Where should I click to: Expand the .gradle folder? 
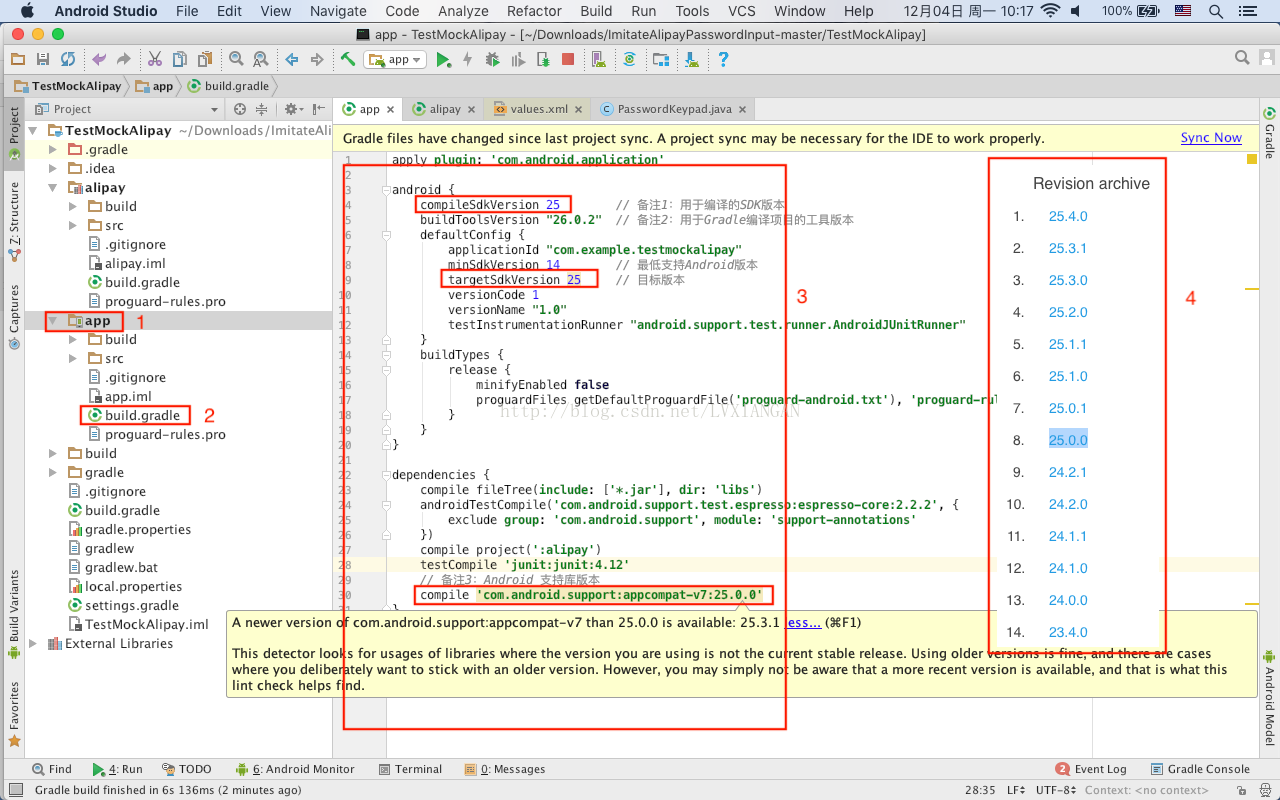(54, 149)
